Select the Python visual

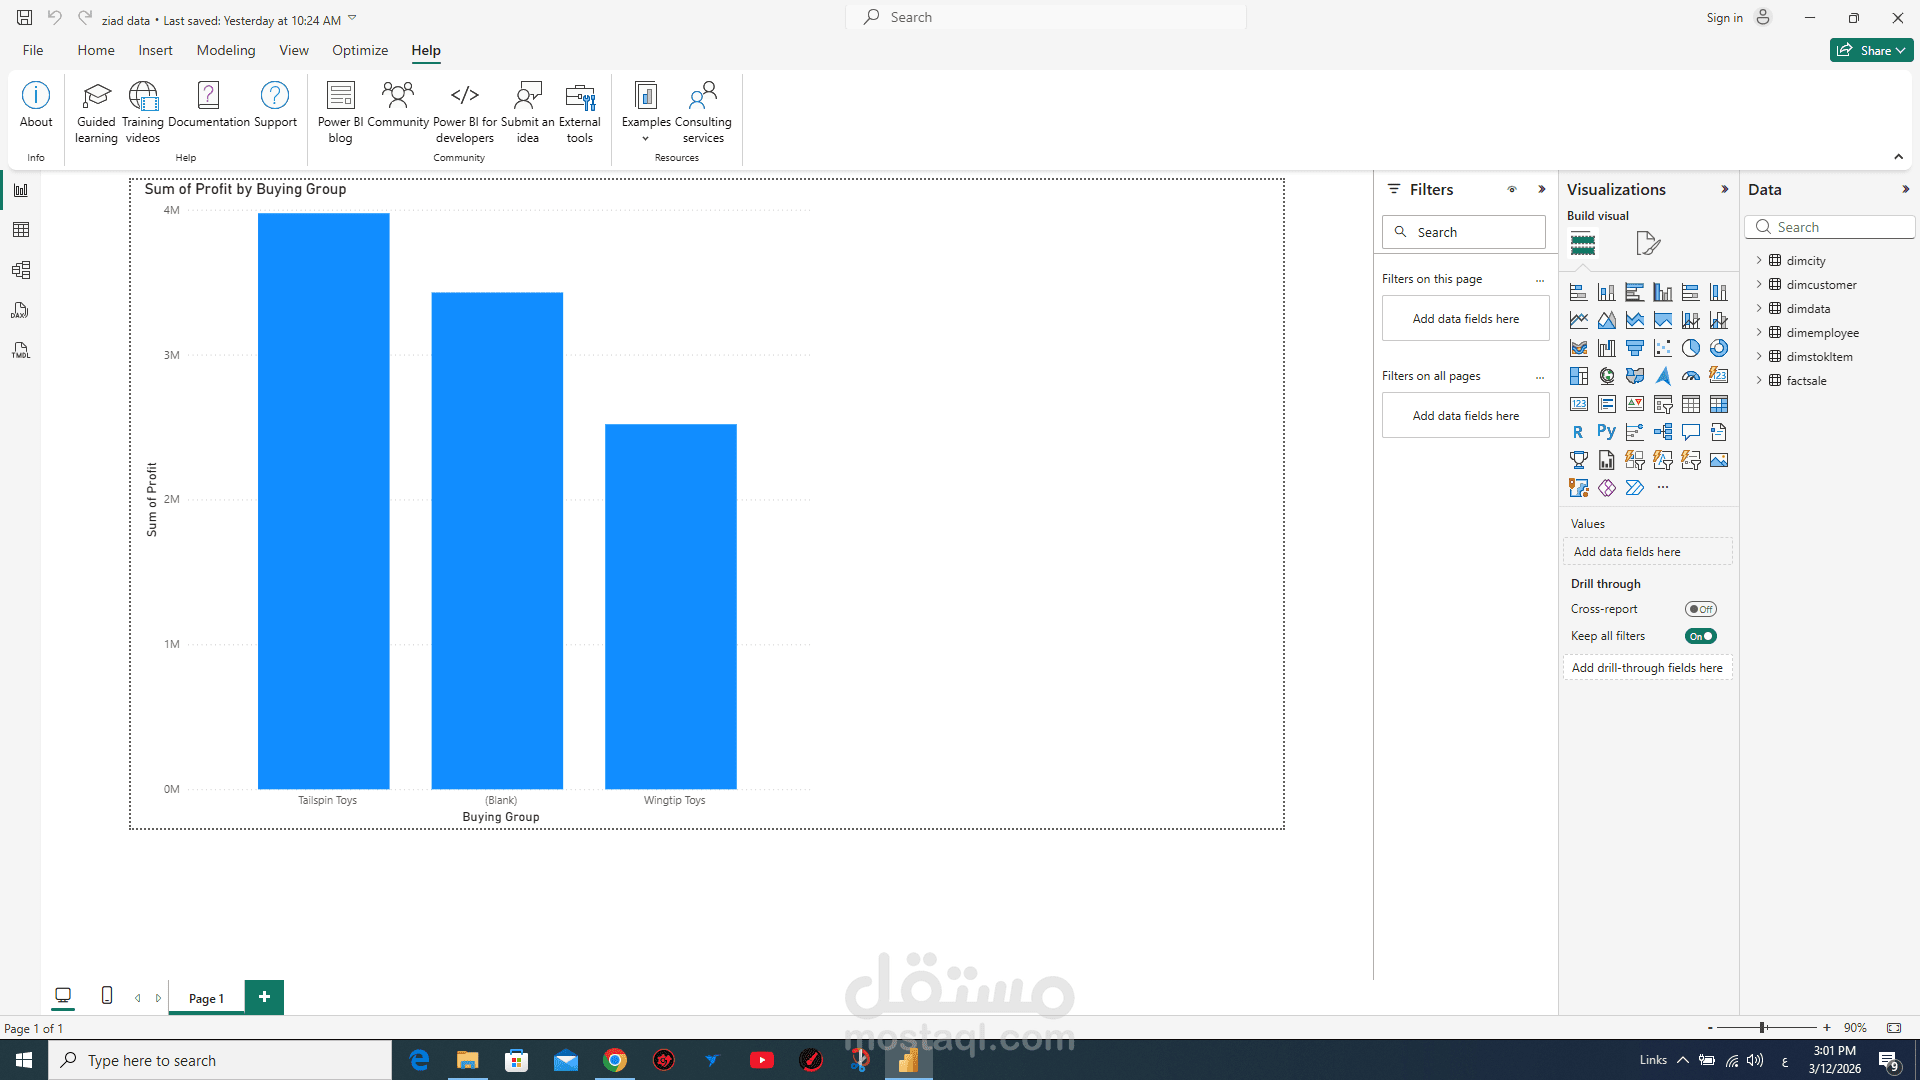[x=1606, y=433]
